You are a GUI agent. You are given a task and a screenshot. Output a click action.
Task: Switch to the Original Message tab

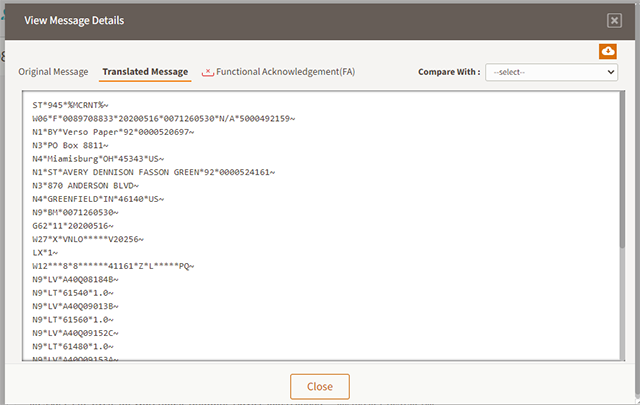click(54, 73)
